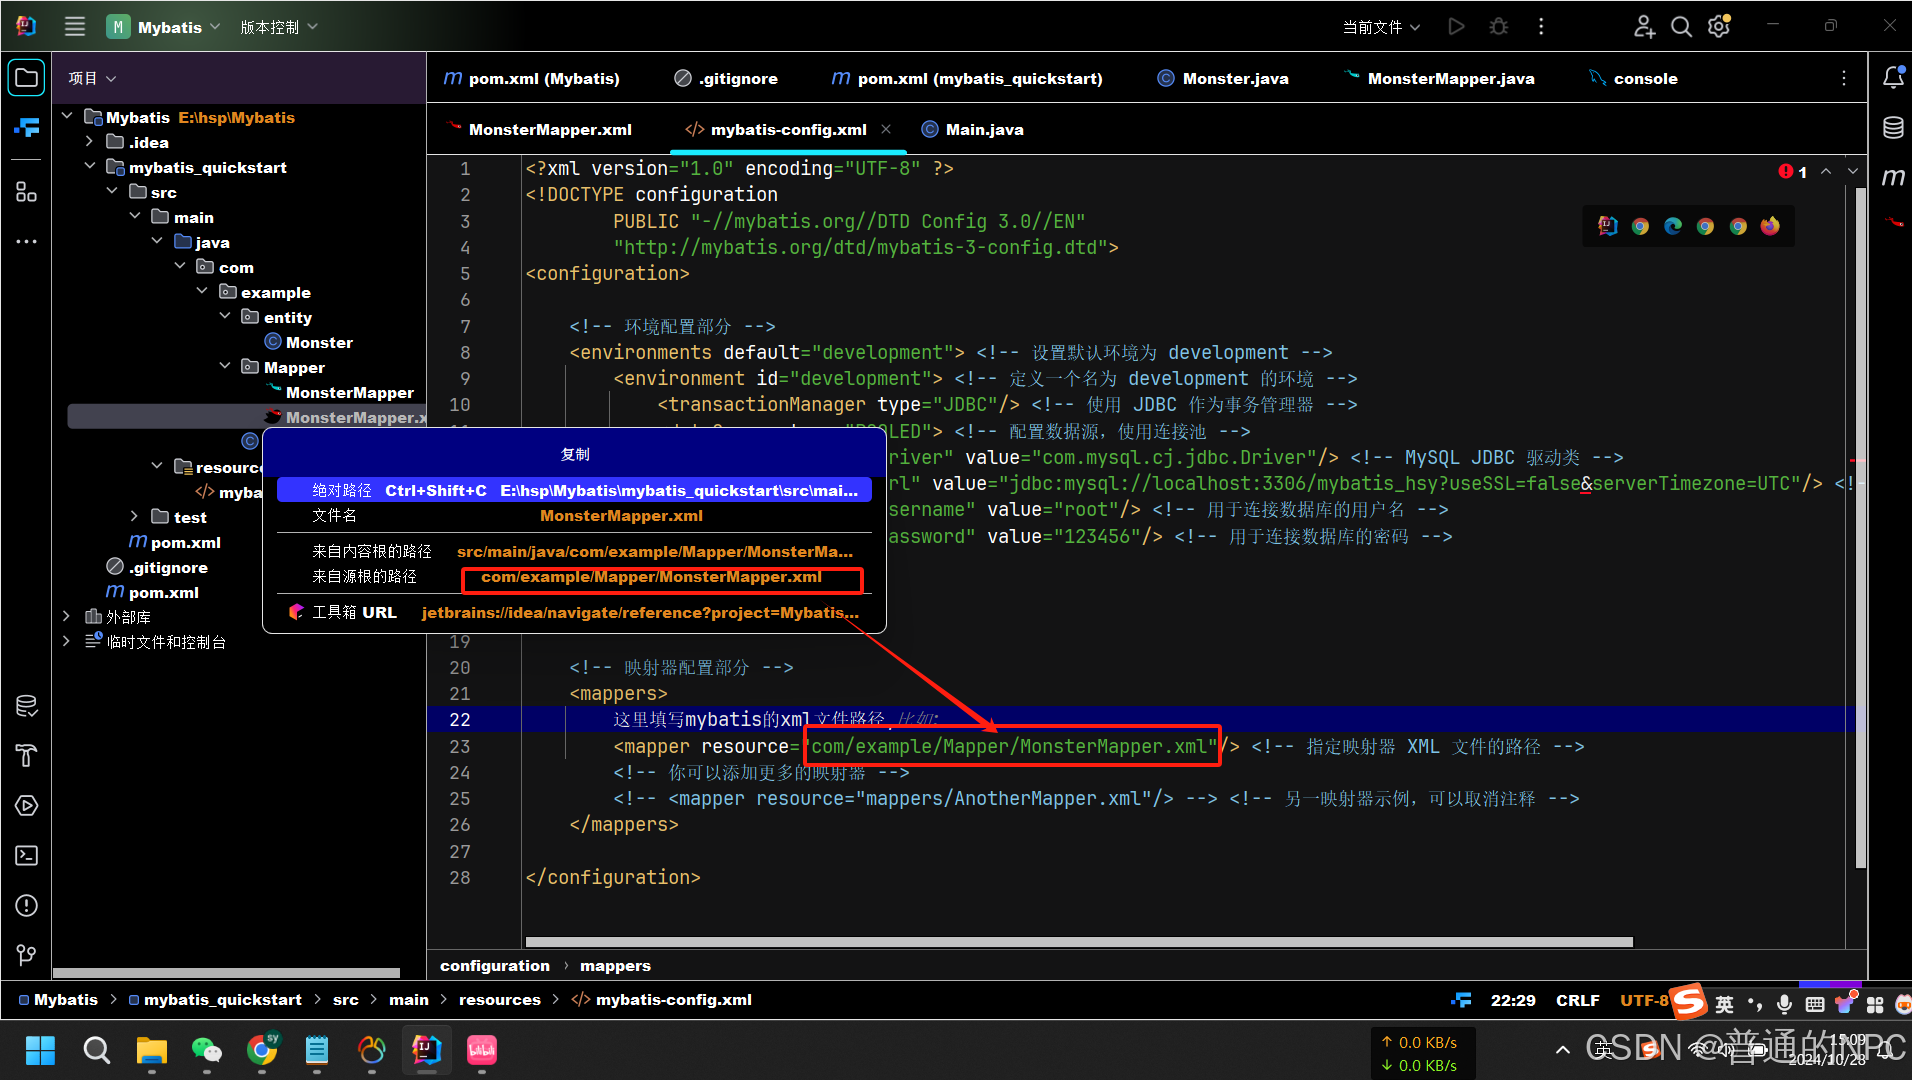
Task: Open the Database tool window
Action: [x=1893, y=128]
